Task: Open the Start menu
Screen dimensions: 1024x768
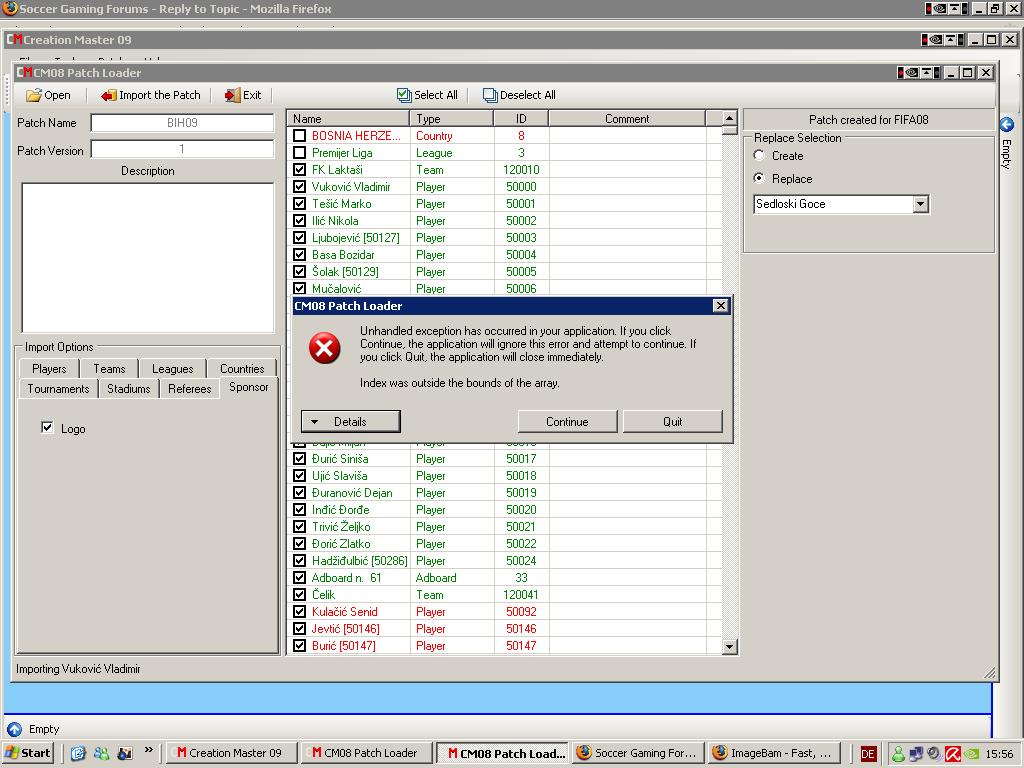Action: coord(28,753)
